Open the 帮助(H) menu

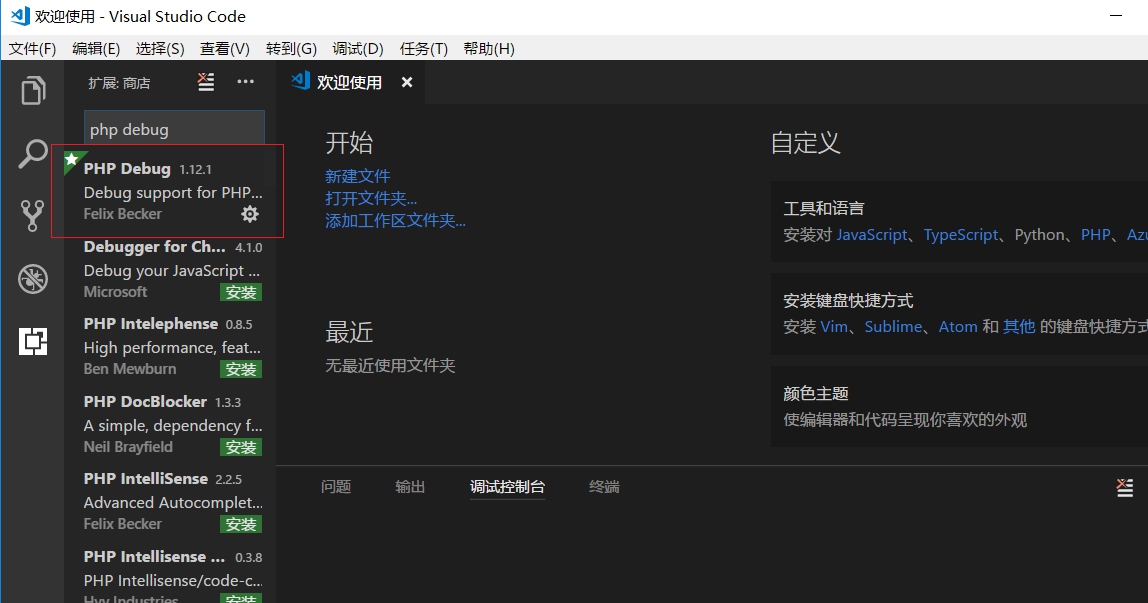pyautogui.click(x=489, y=48)
